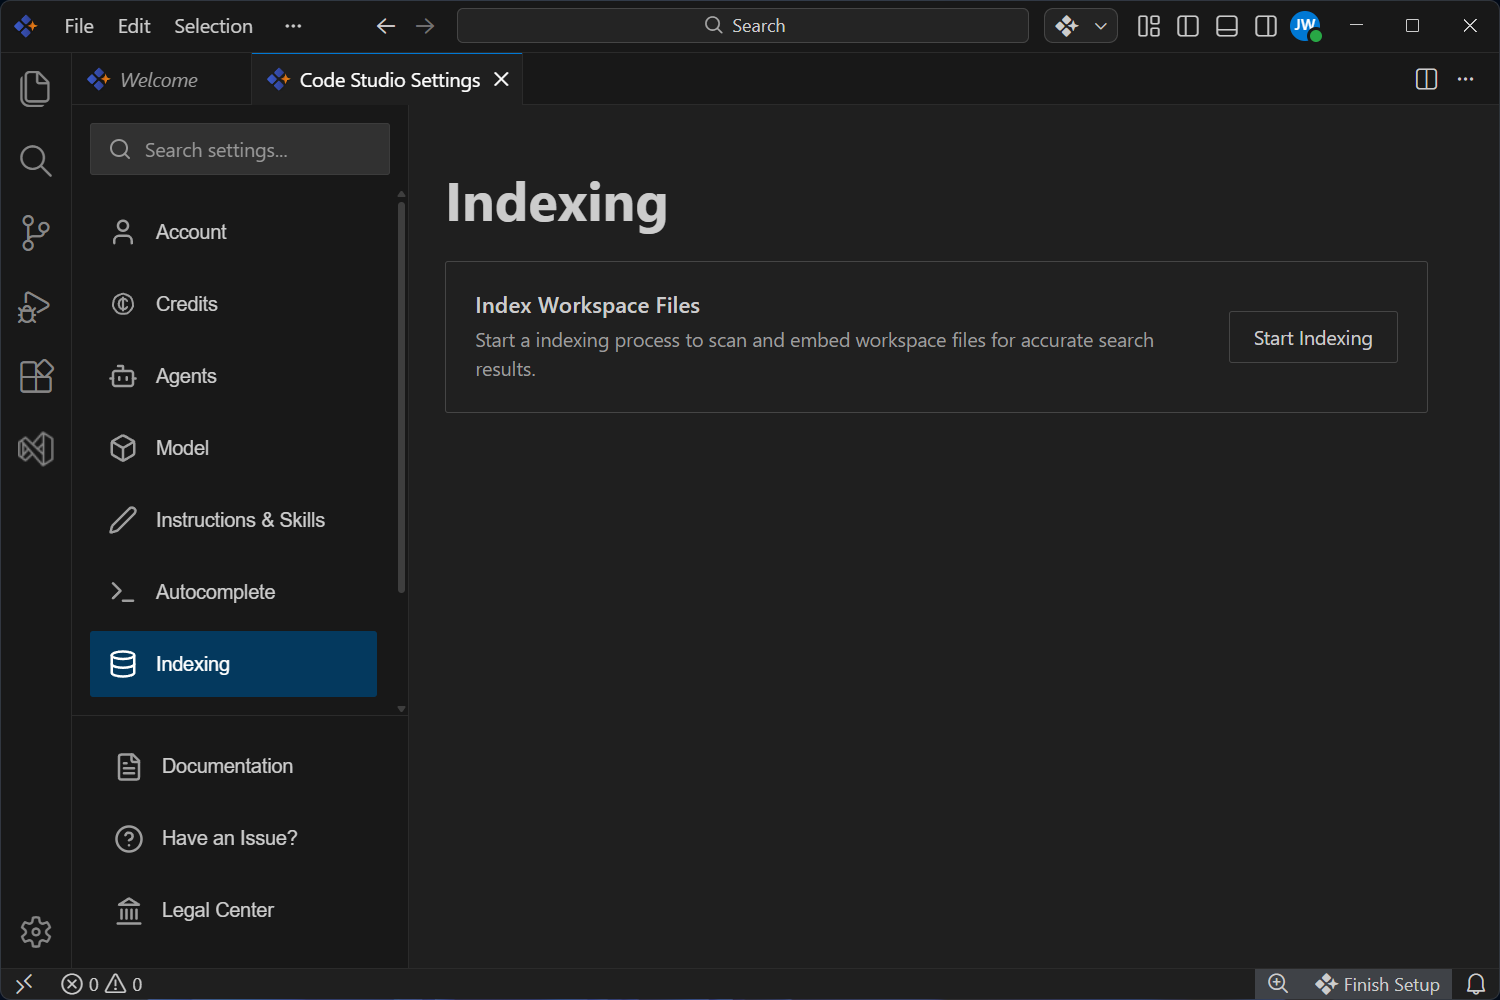Viewport: 1500px width, 1000px height.
Task: Open Autocomplete settings section
Action: pyautogui.click(x=233, y=592)
